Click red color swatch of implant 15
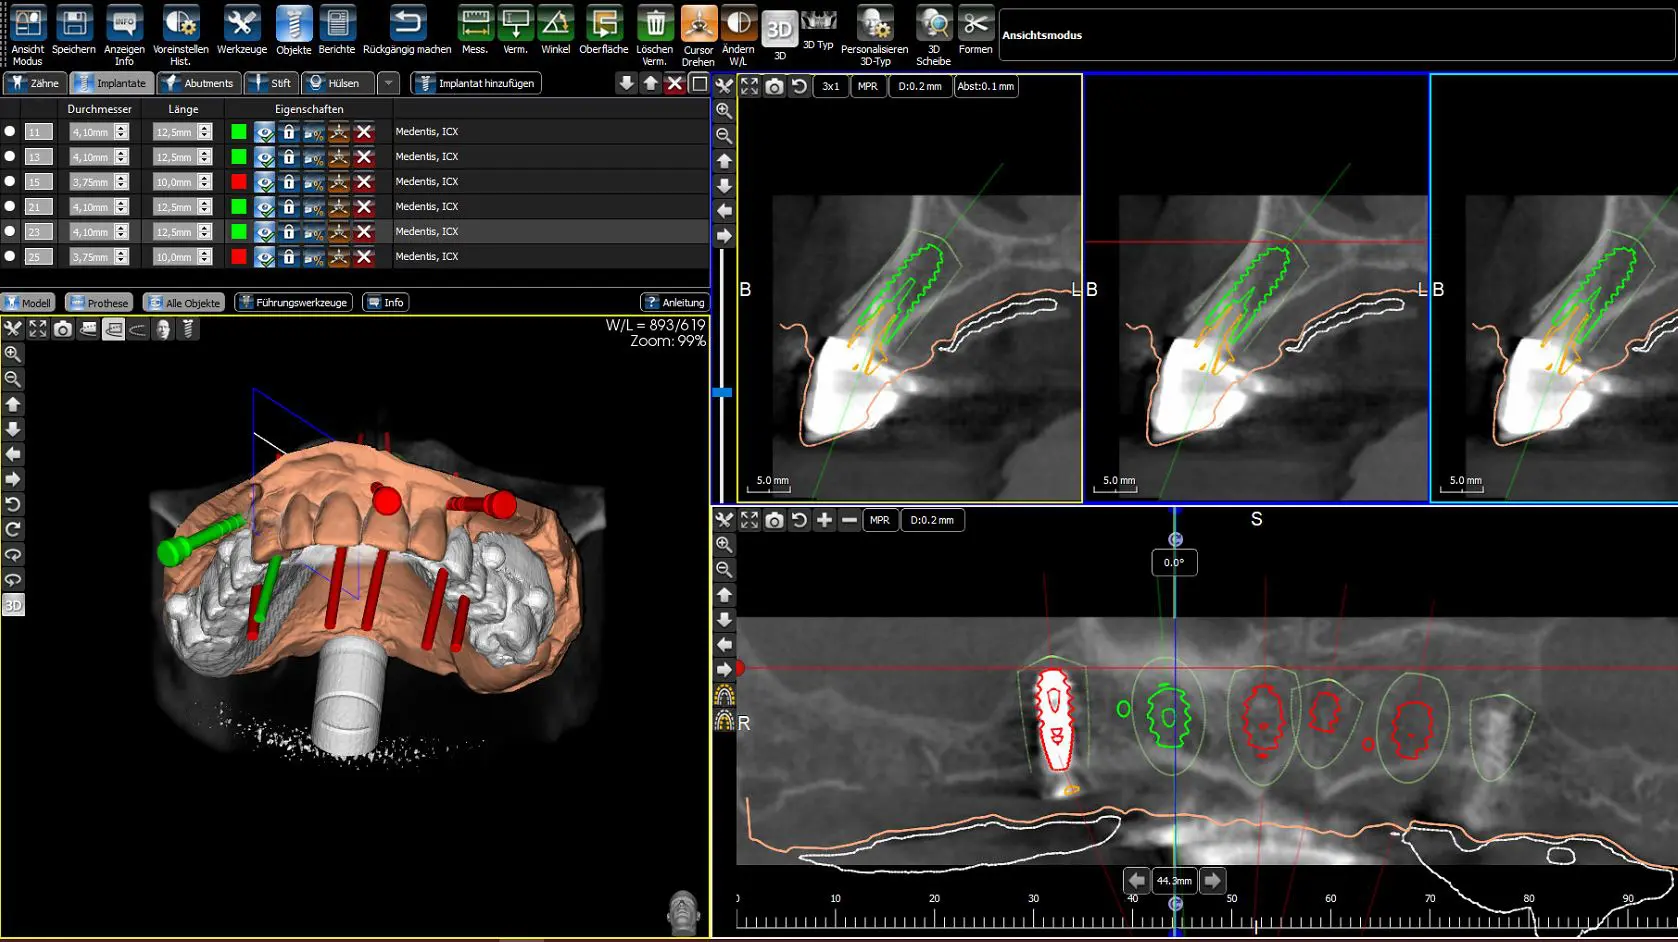The image size is (1678, 942). click(x=239, y=182)
